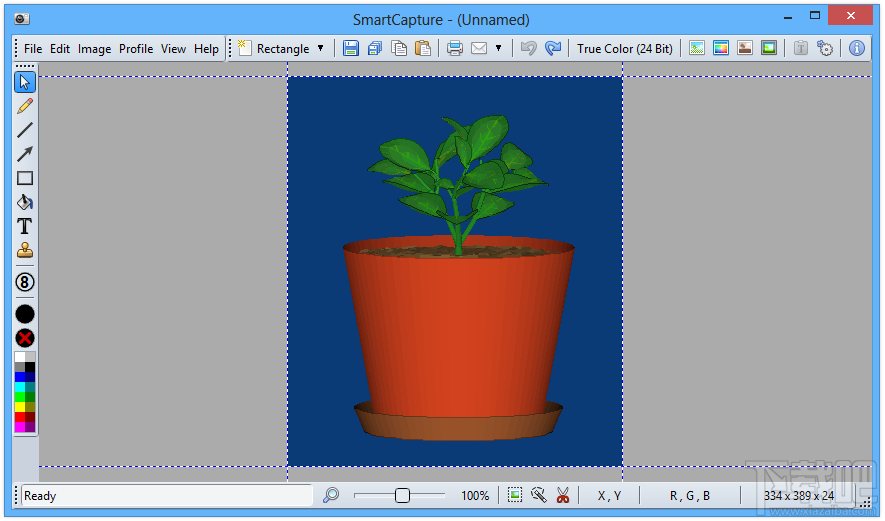
Task: Click the magnifier zoom icon
Action: [331, 495]
